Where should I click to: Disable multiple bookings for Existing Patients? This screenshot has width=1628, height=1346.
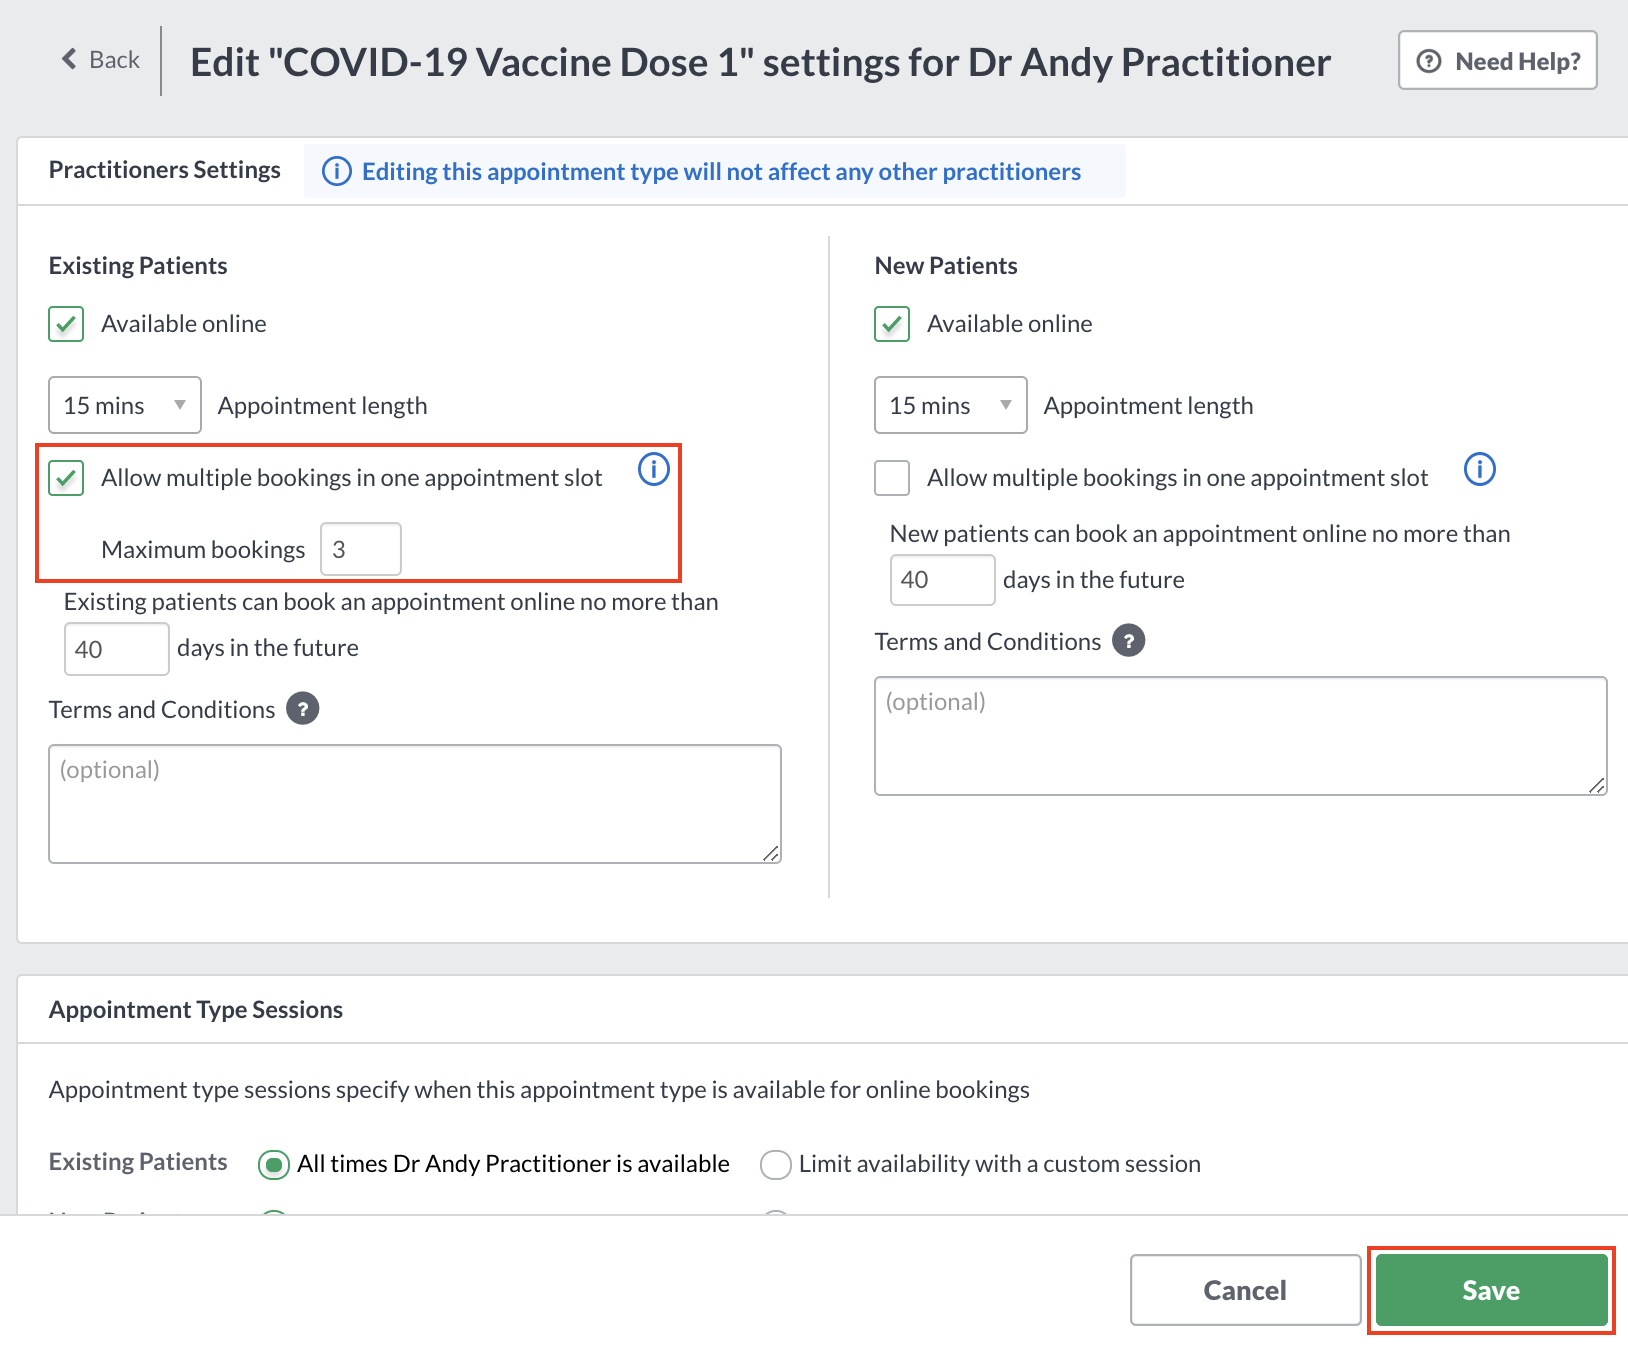(66, 478)
